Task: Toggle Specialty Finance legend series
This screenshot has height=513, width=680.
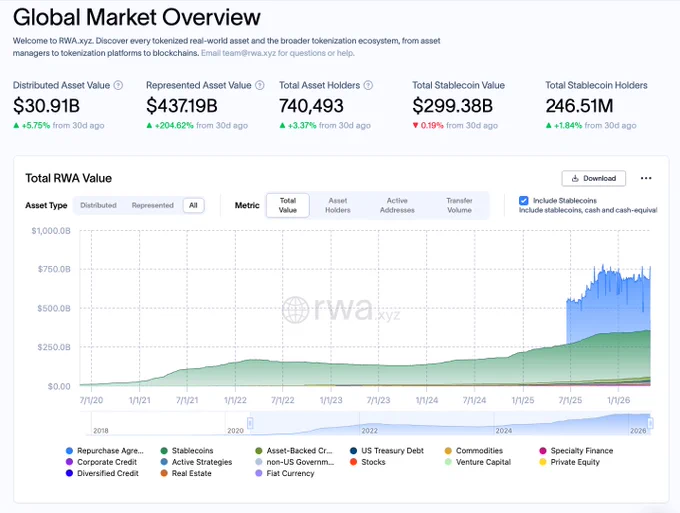Action: tap(576, 451)
